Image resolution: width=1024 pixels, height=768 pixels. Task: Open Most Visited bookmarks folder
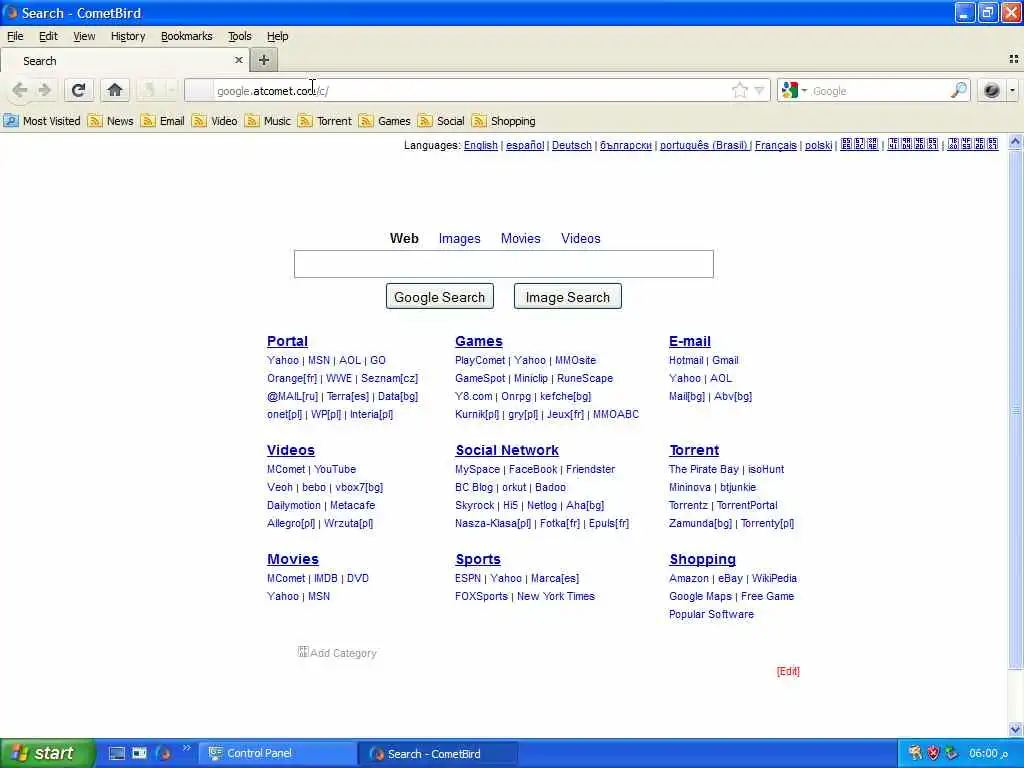[42, 121]
